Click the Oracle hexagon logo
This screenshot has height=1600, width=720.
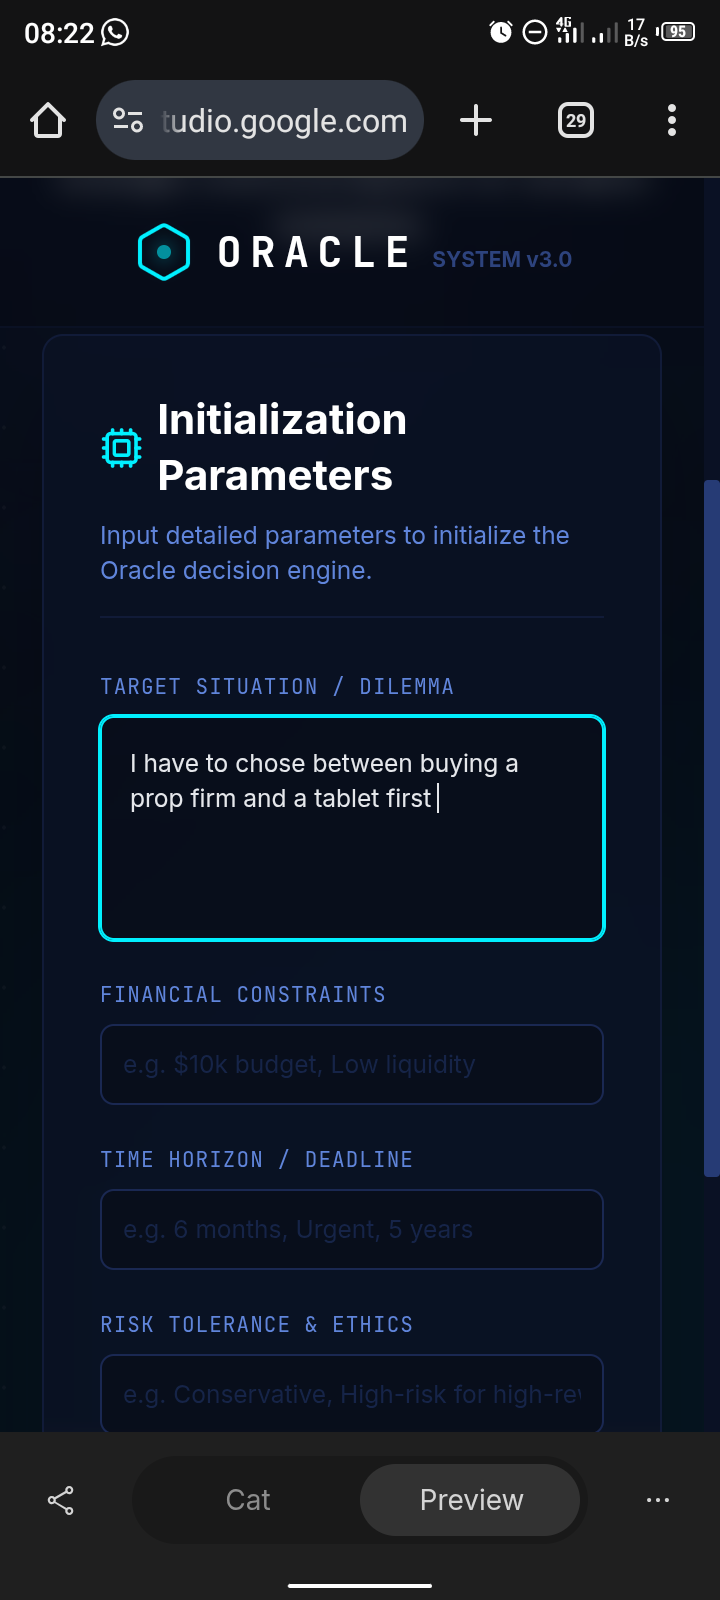click(x=164, y=252)
